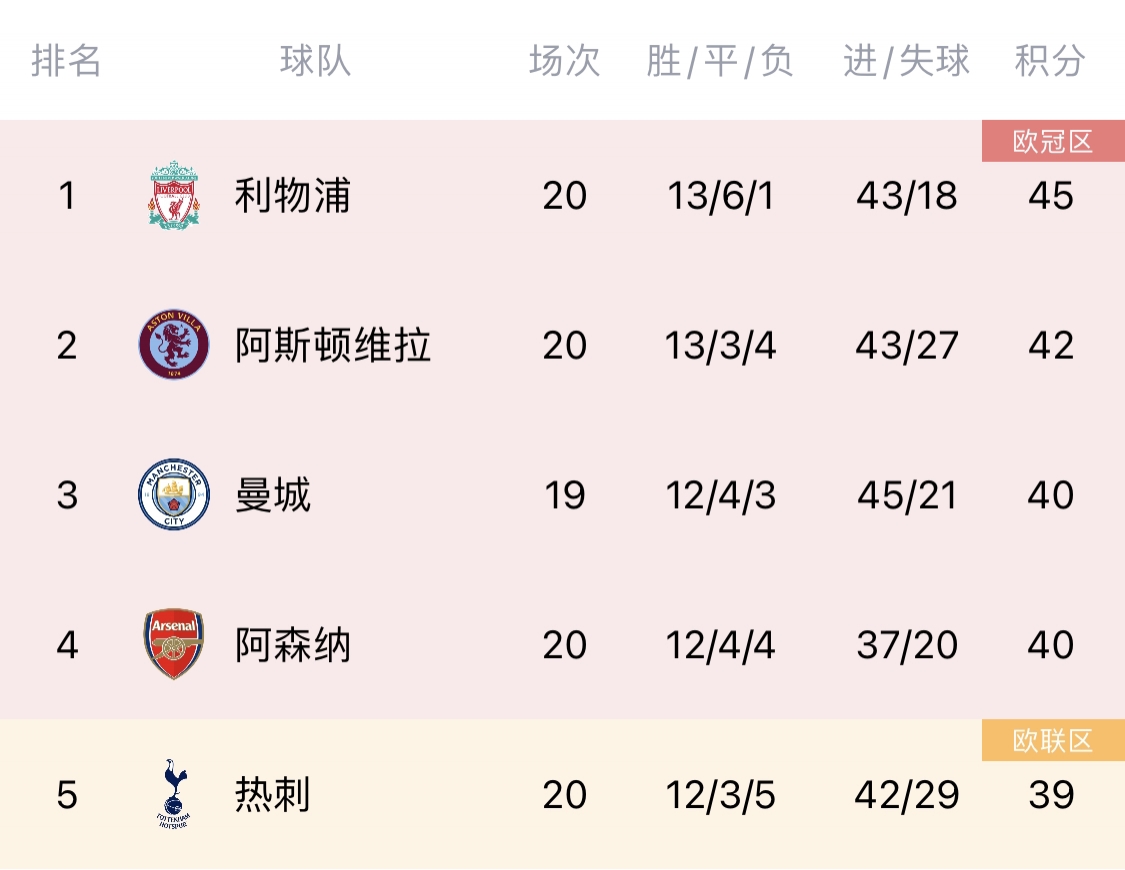
Task: Click the Liverpool club crest
Action: (174, 195)
